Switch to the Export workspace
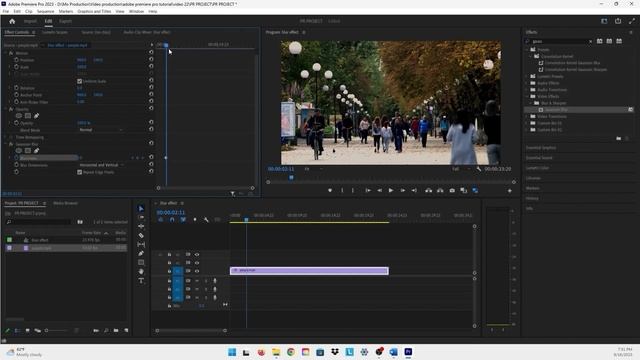 [x=65, y=21]
